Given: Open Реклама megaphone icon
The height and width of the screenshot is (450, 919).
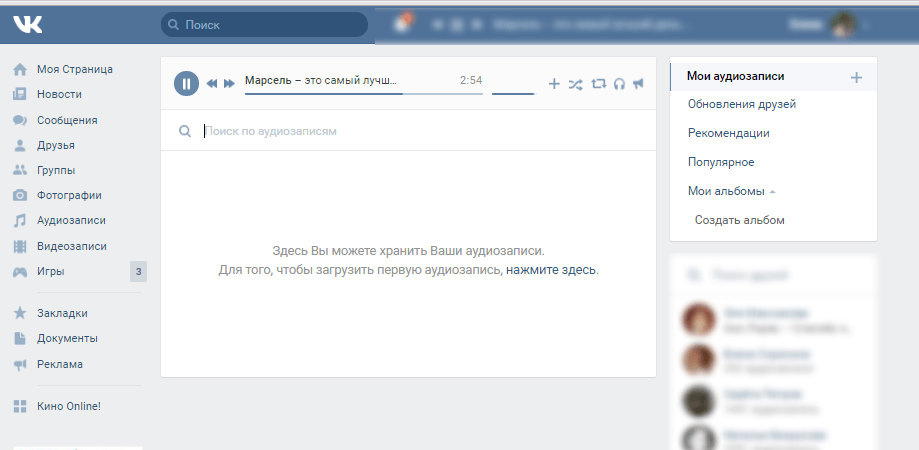Looking at the screenshot, I should [x=20, y=364].
